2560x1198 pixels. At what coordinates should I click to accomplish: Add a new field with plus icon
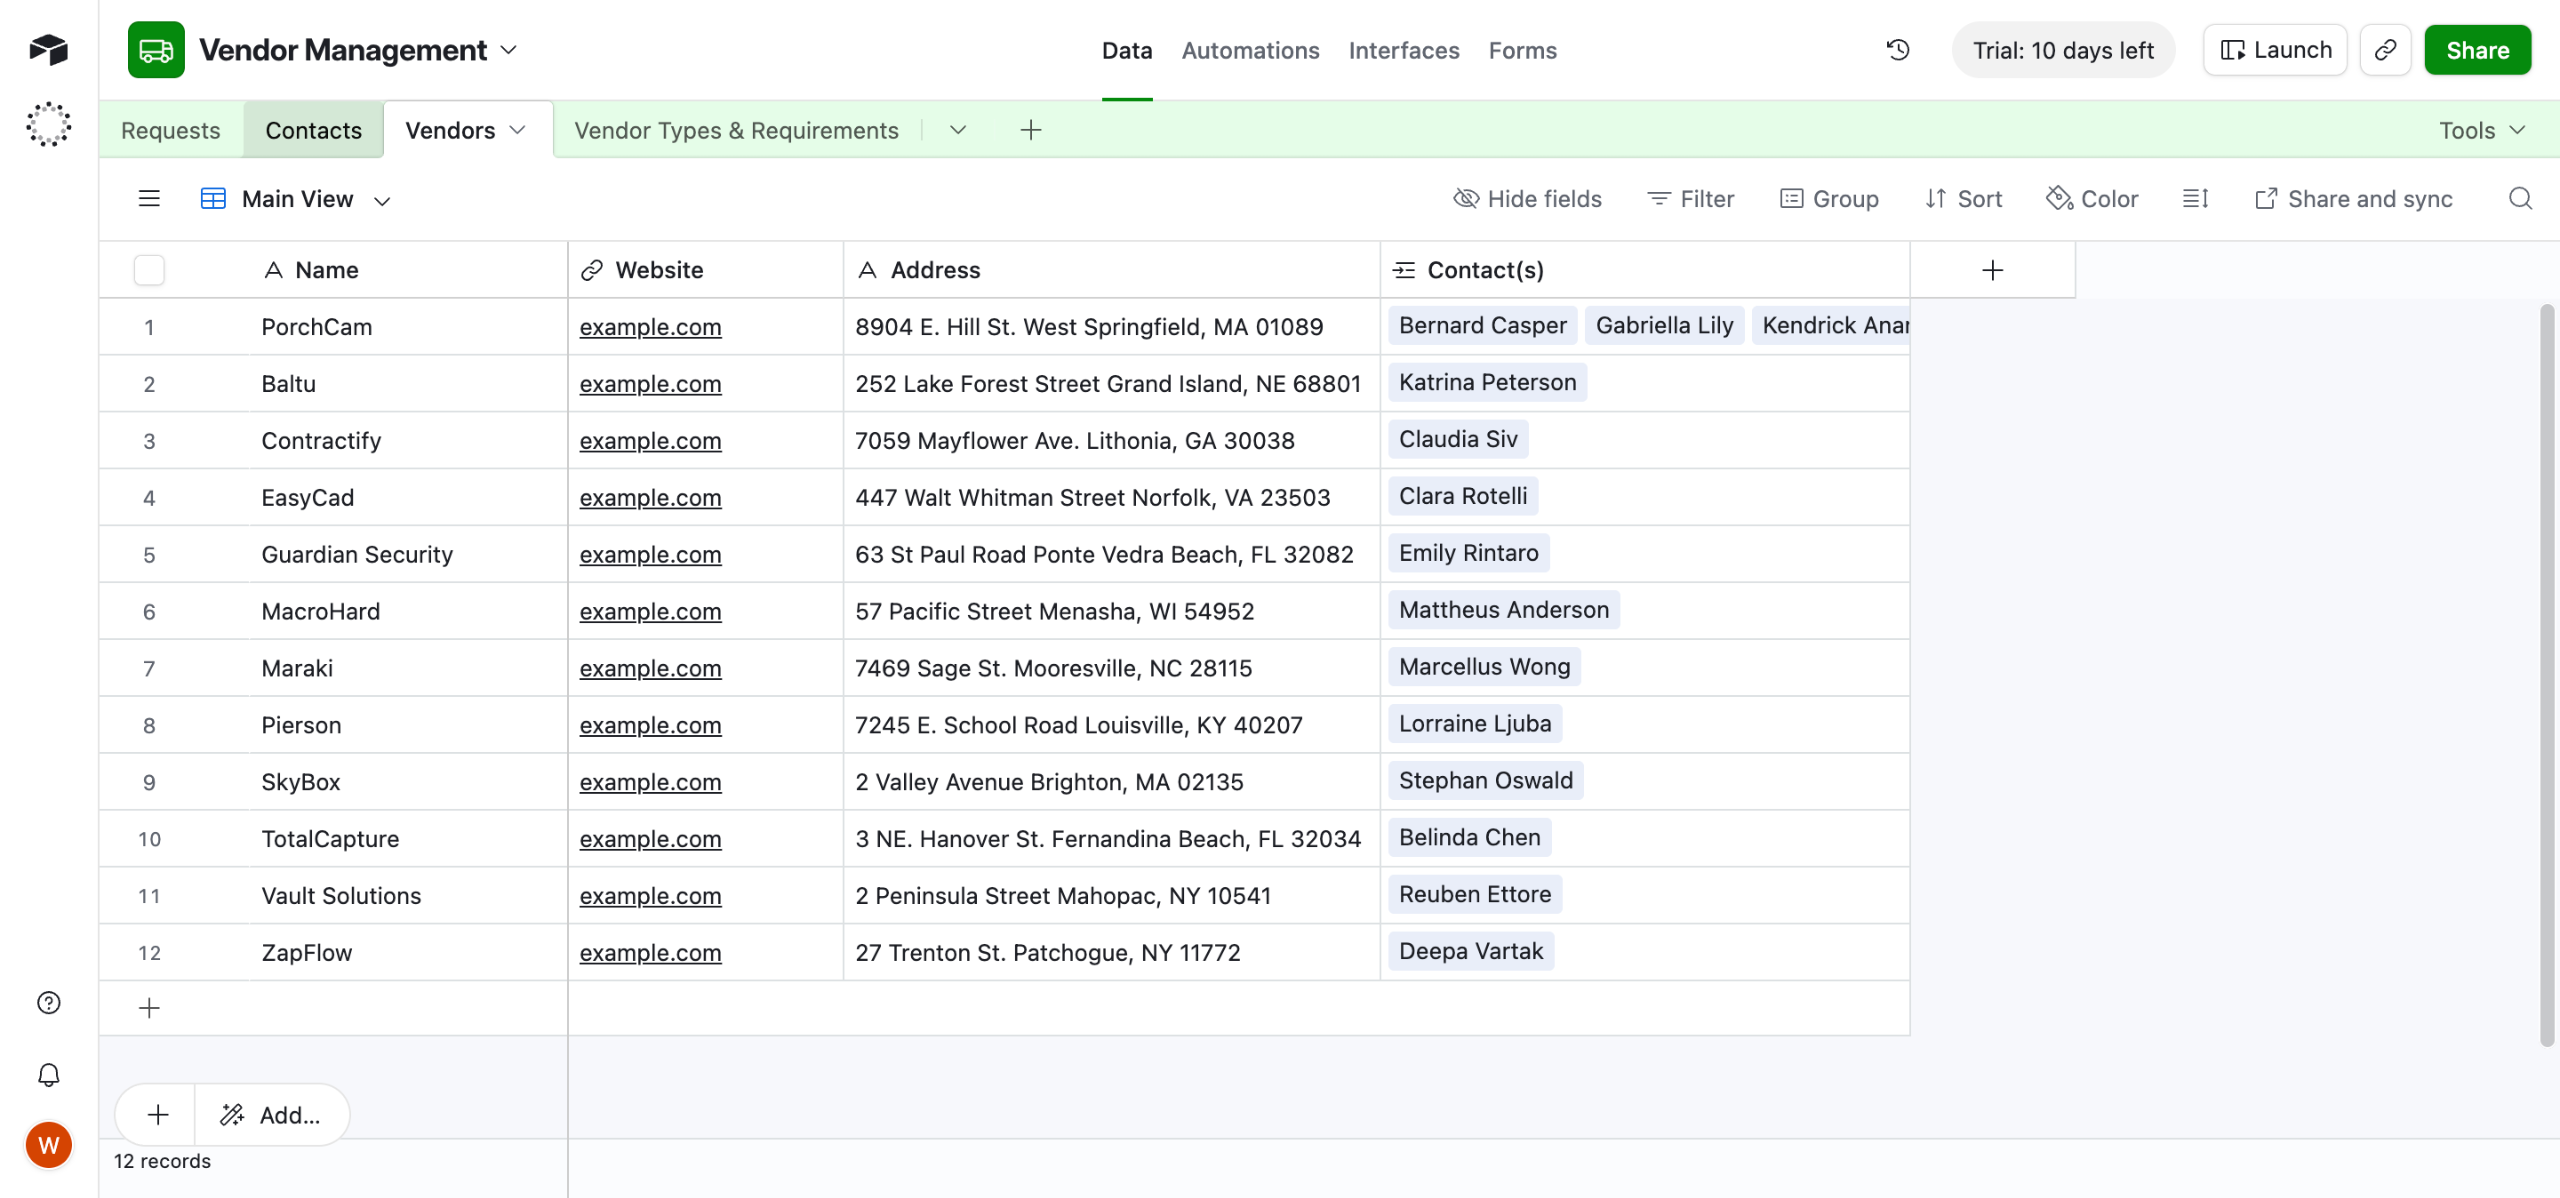pos(1992,270)
